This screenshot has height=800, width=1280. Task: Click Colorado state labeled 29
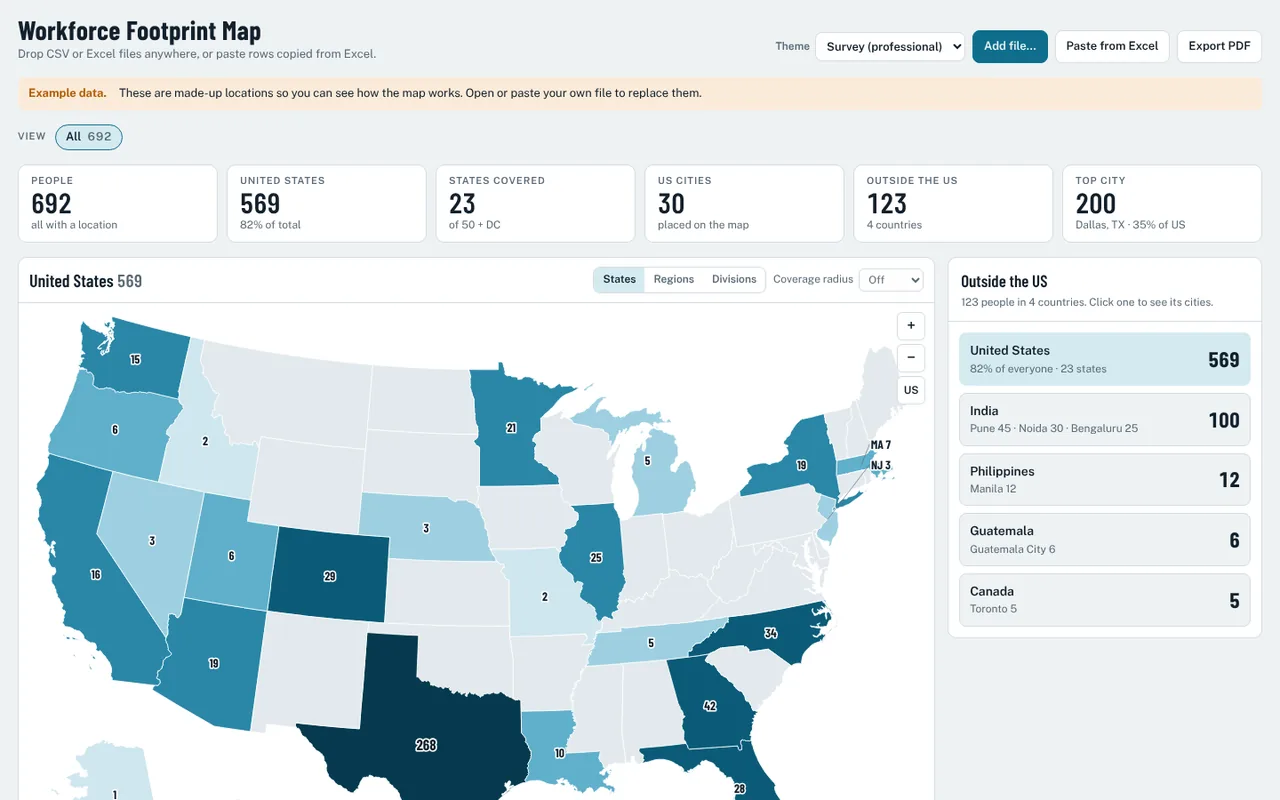[x=330, y=577]
